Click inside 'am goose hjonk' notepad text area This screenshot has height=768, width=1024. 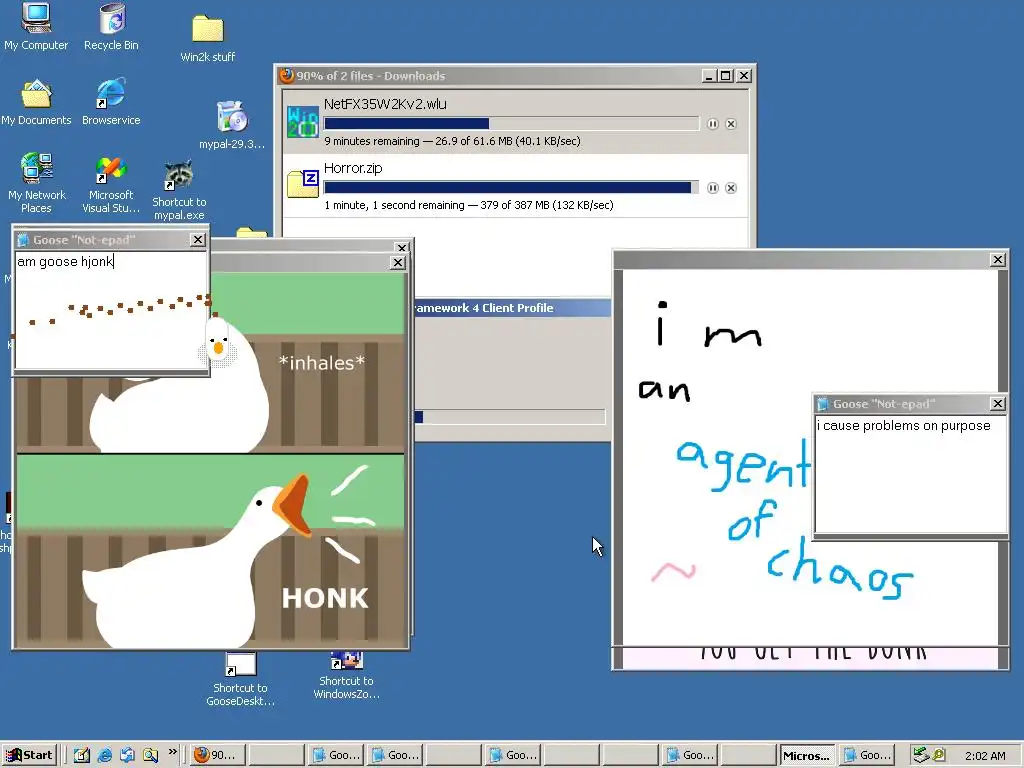click(111, 311)
